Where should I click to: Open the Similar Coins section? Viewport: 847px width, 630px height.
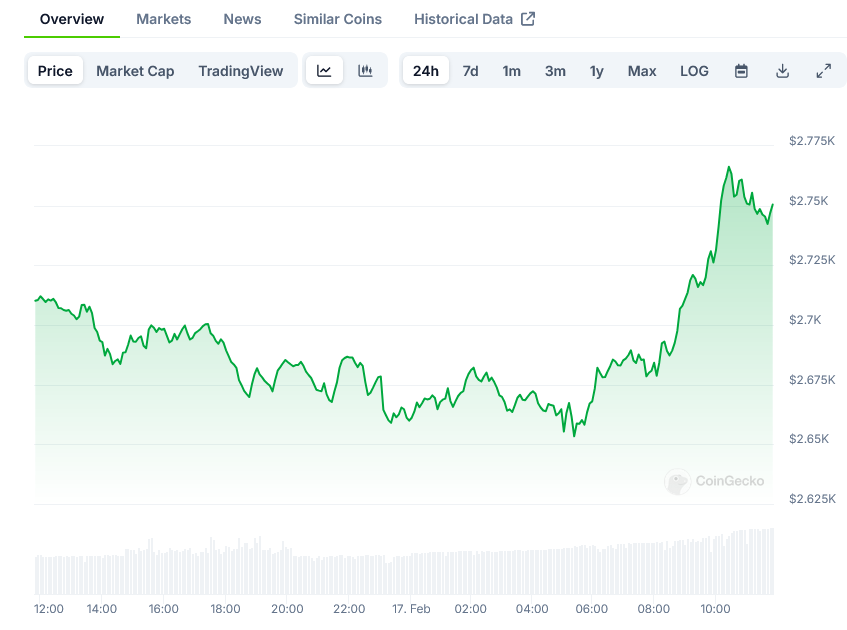coord(337,18)
